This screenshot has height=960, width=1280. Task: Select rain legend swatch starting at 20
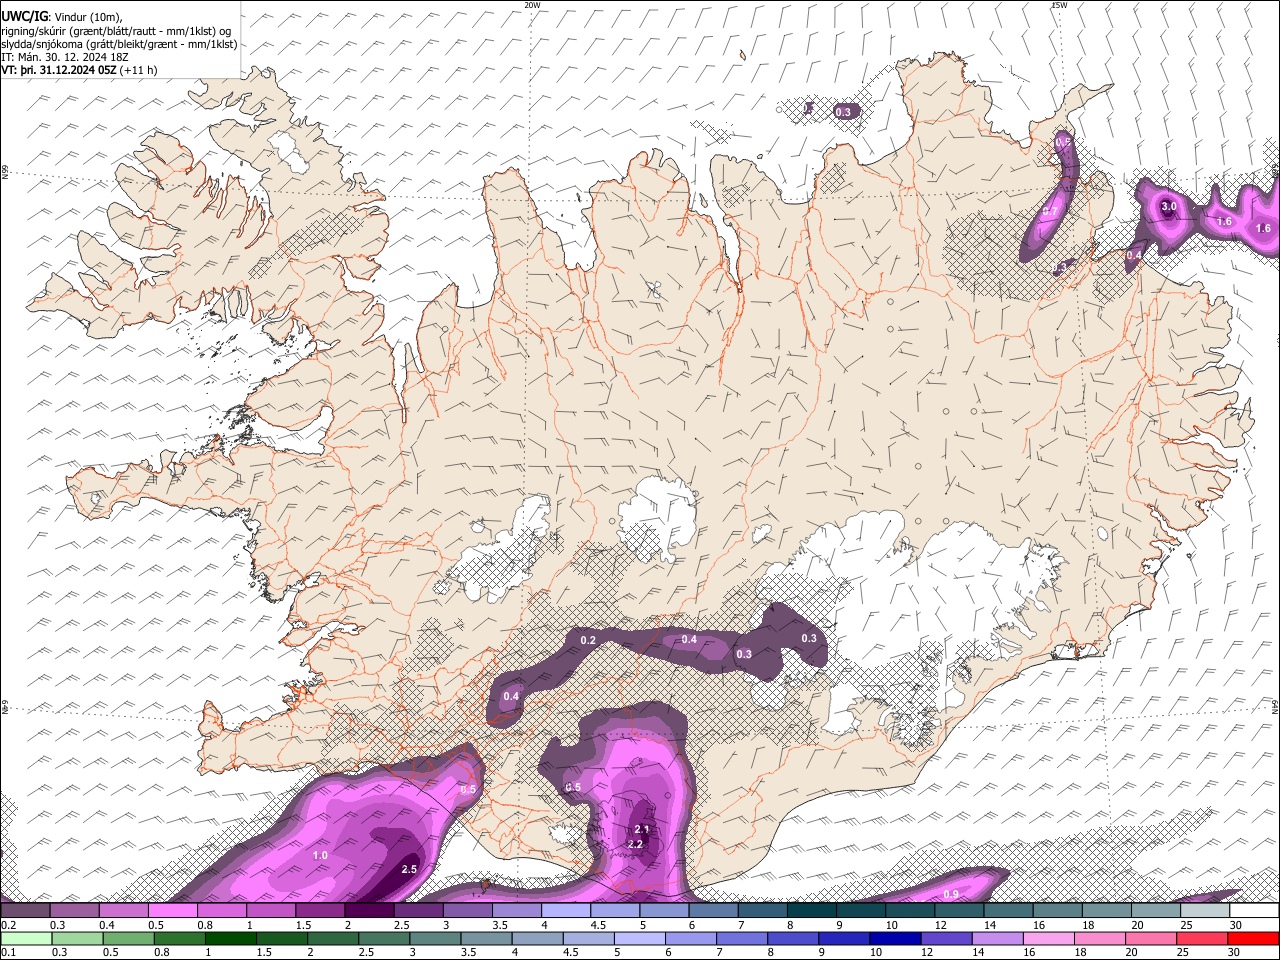pyautogui.click(x=1150, y=939)
